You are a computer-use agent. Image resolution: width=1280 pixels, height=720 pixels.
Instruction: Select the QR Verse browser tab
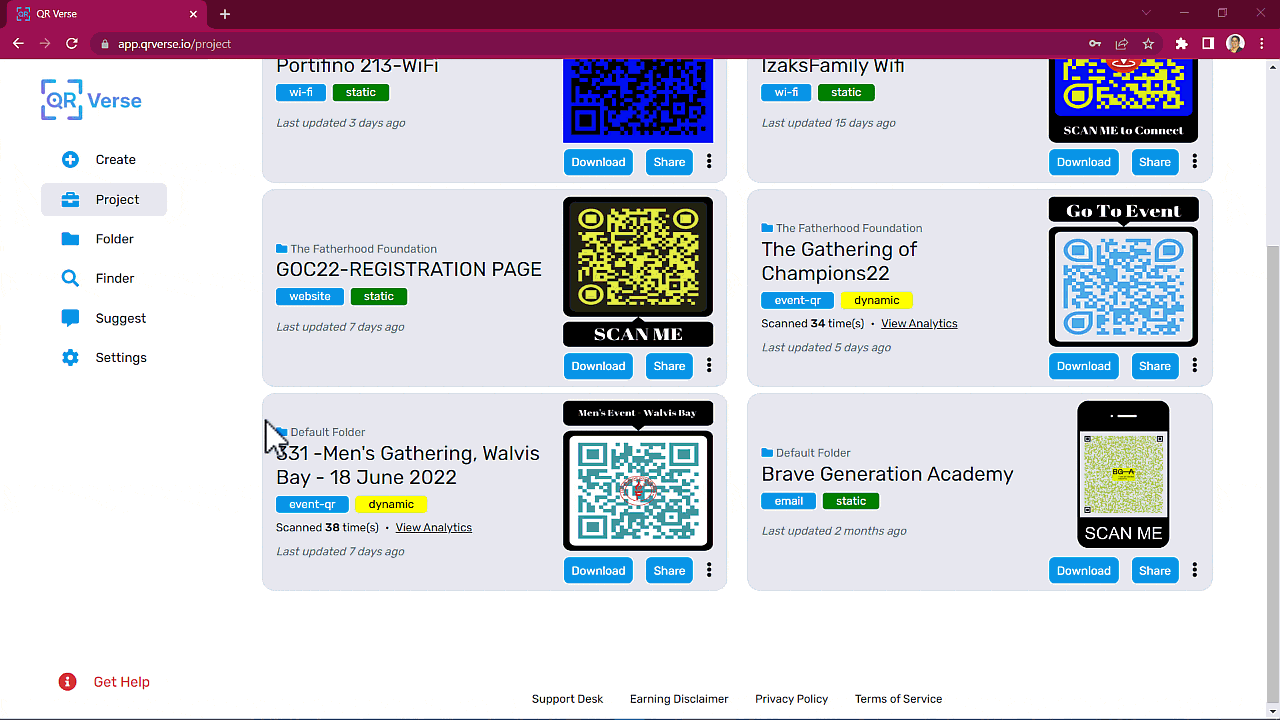105,14
